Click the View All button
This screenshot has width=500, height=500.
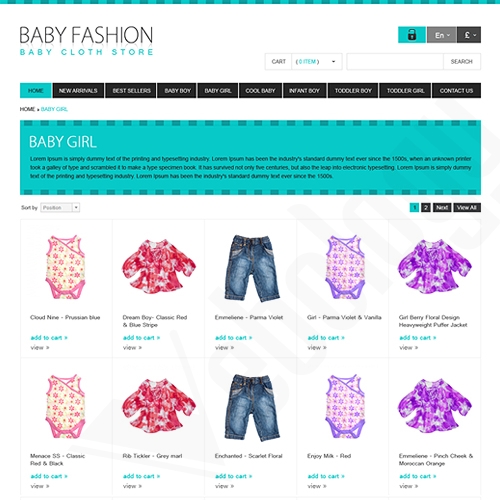click(467, 208)
